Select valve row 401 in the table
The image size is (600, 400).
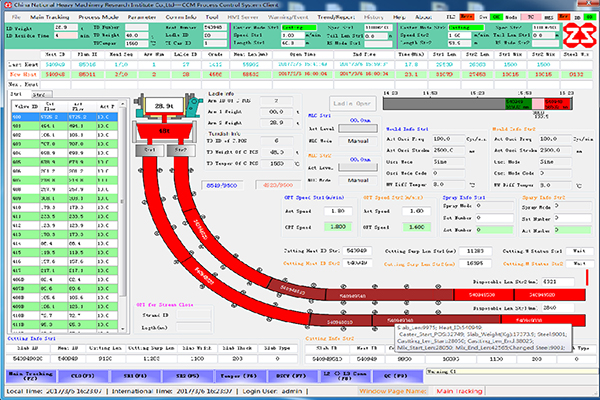(x=64, y=126)
